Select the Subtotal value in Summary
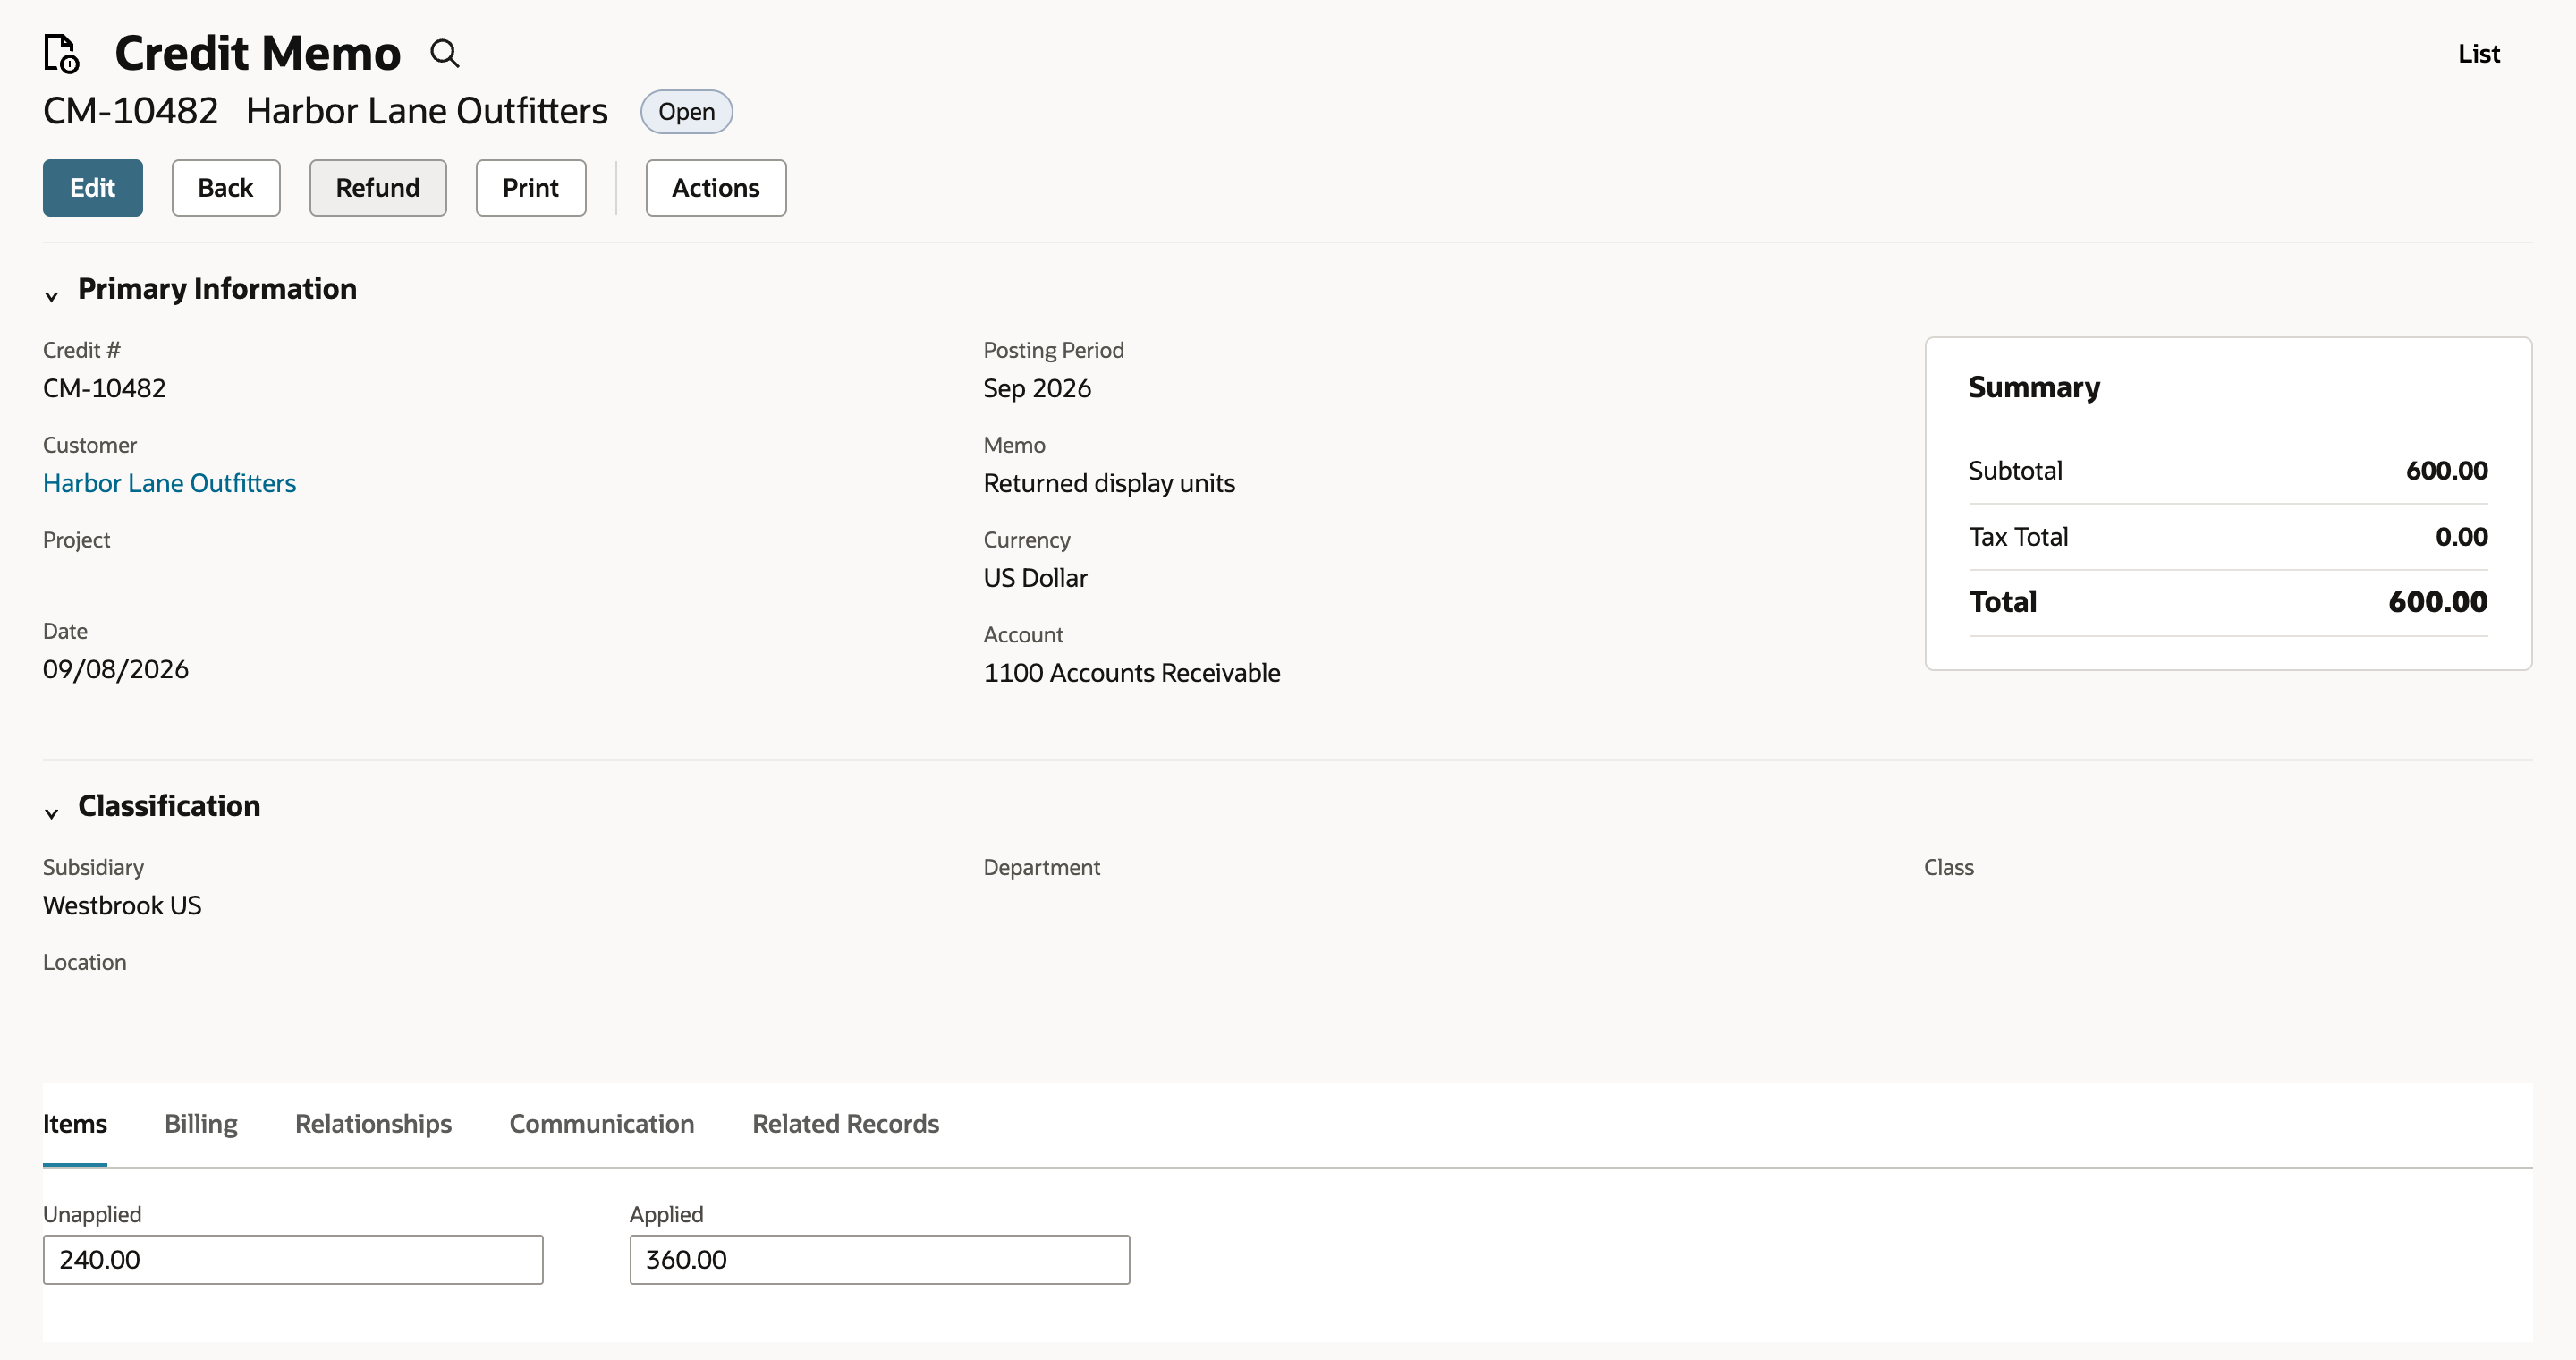 (x=2447, y=471)
